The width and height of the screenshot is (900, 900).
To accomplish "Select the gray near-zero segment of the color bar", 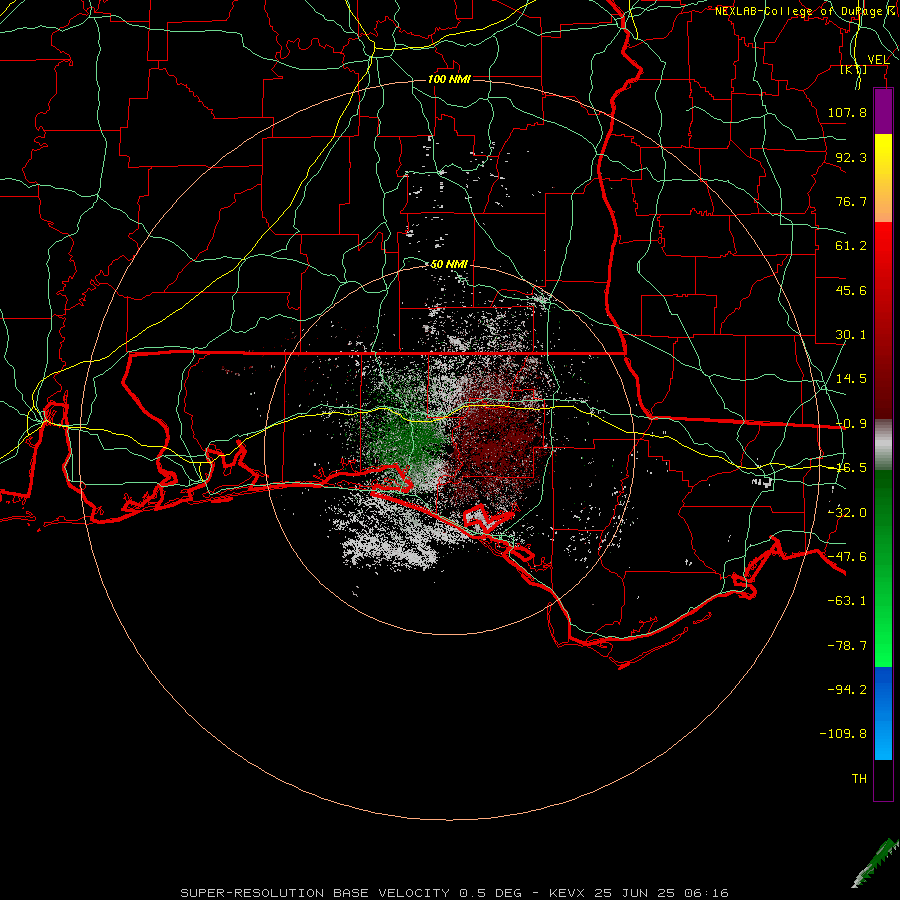I will (883, 445).
